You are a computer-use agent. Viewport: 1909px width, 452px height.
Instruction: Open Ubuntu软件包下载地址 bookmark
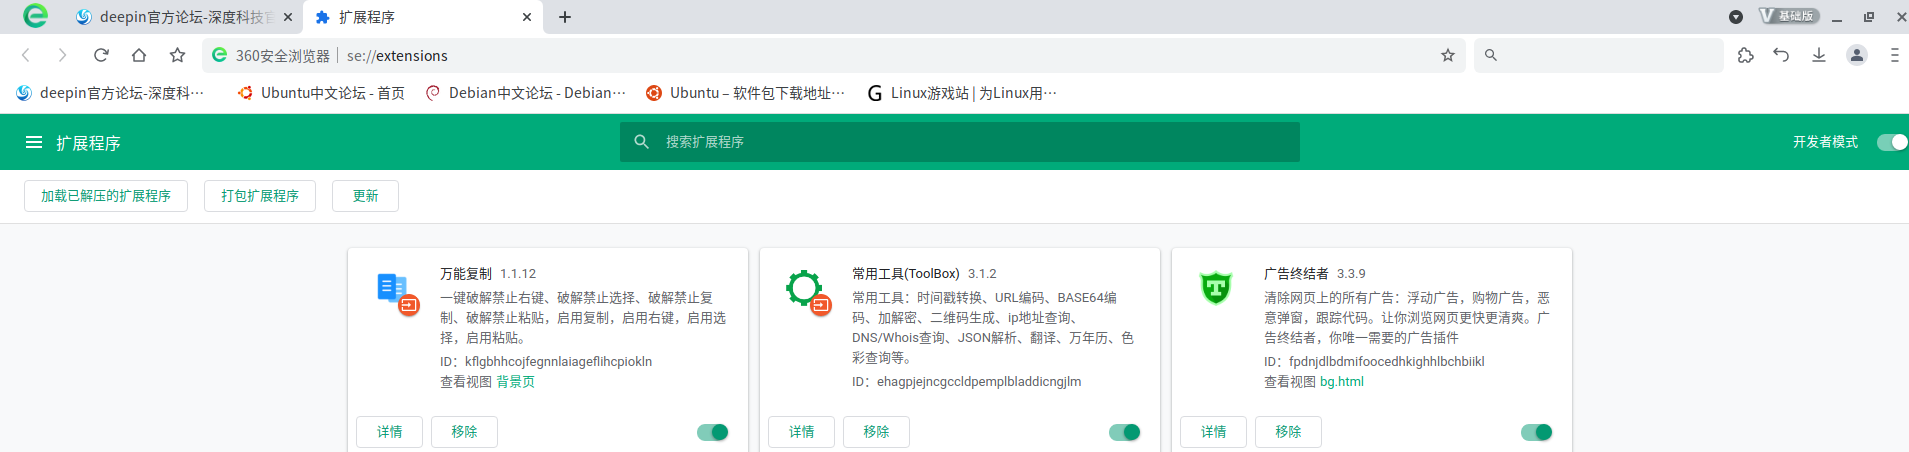pyautogui.click(x=745, y=93)
